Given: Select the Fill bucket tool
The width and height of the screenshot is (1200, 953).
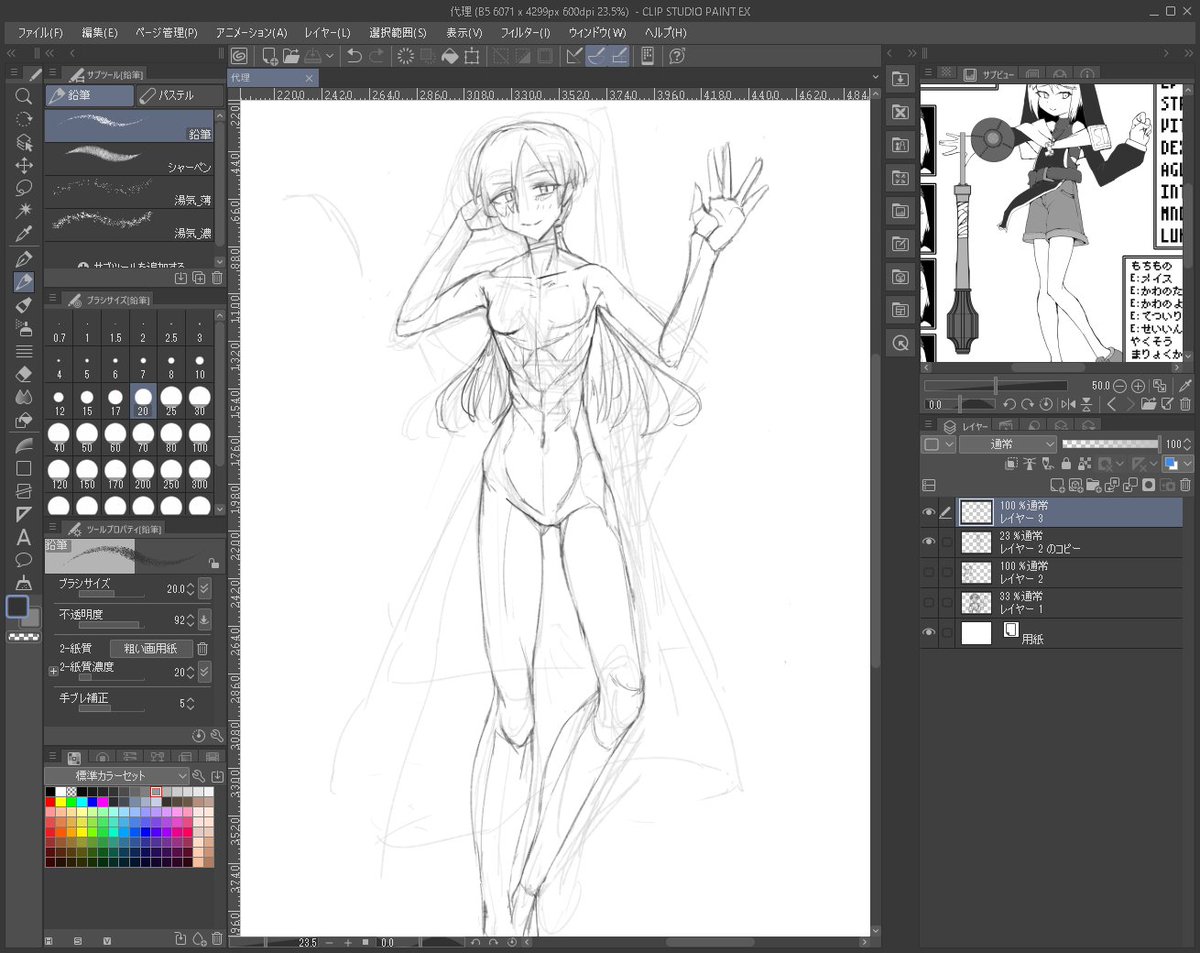Looking at the screenshot, I should 24,420.
